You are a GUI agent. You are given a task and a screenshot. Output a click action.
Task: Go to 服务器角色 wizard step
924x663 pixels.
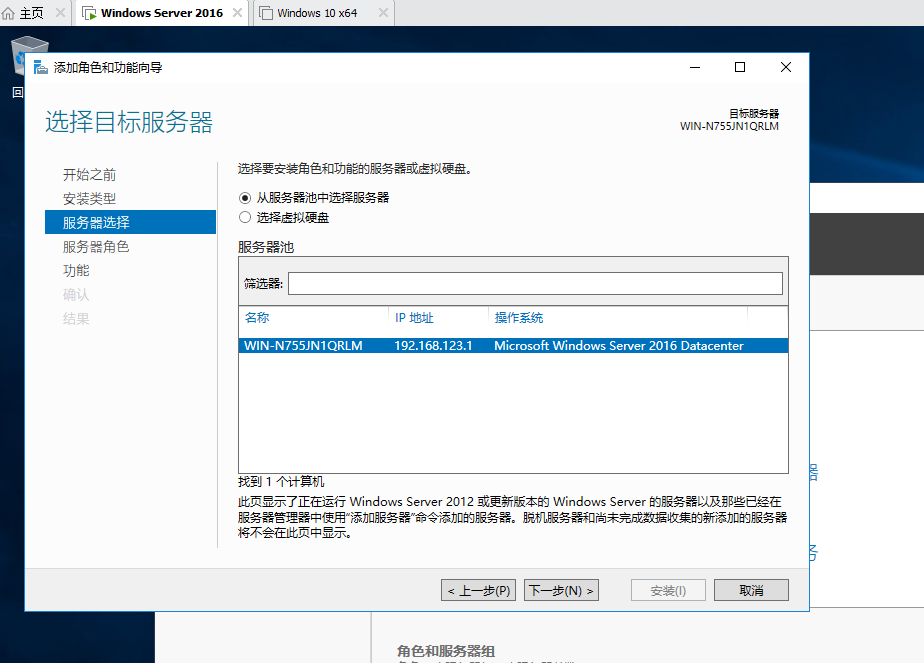(x=96, y=246)
